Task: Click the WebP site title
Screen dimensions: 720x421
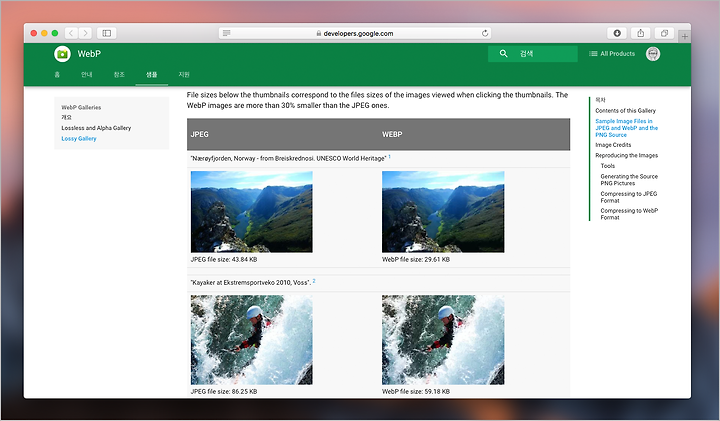Action: point(89,54)
